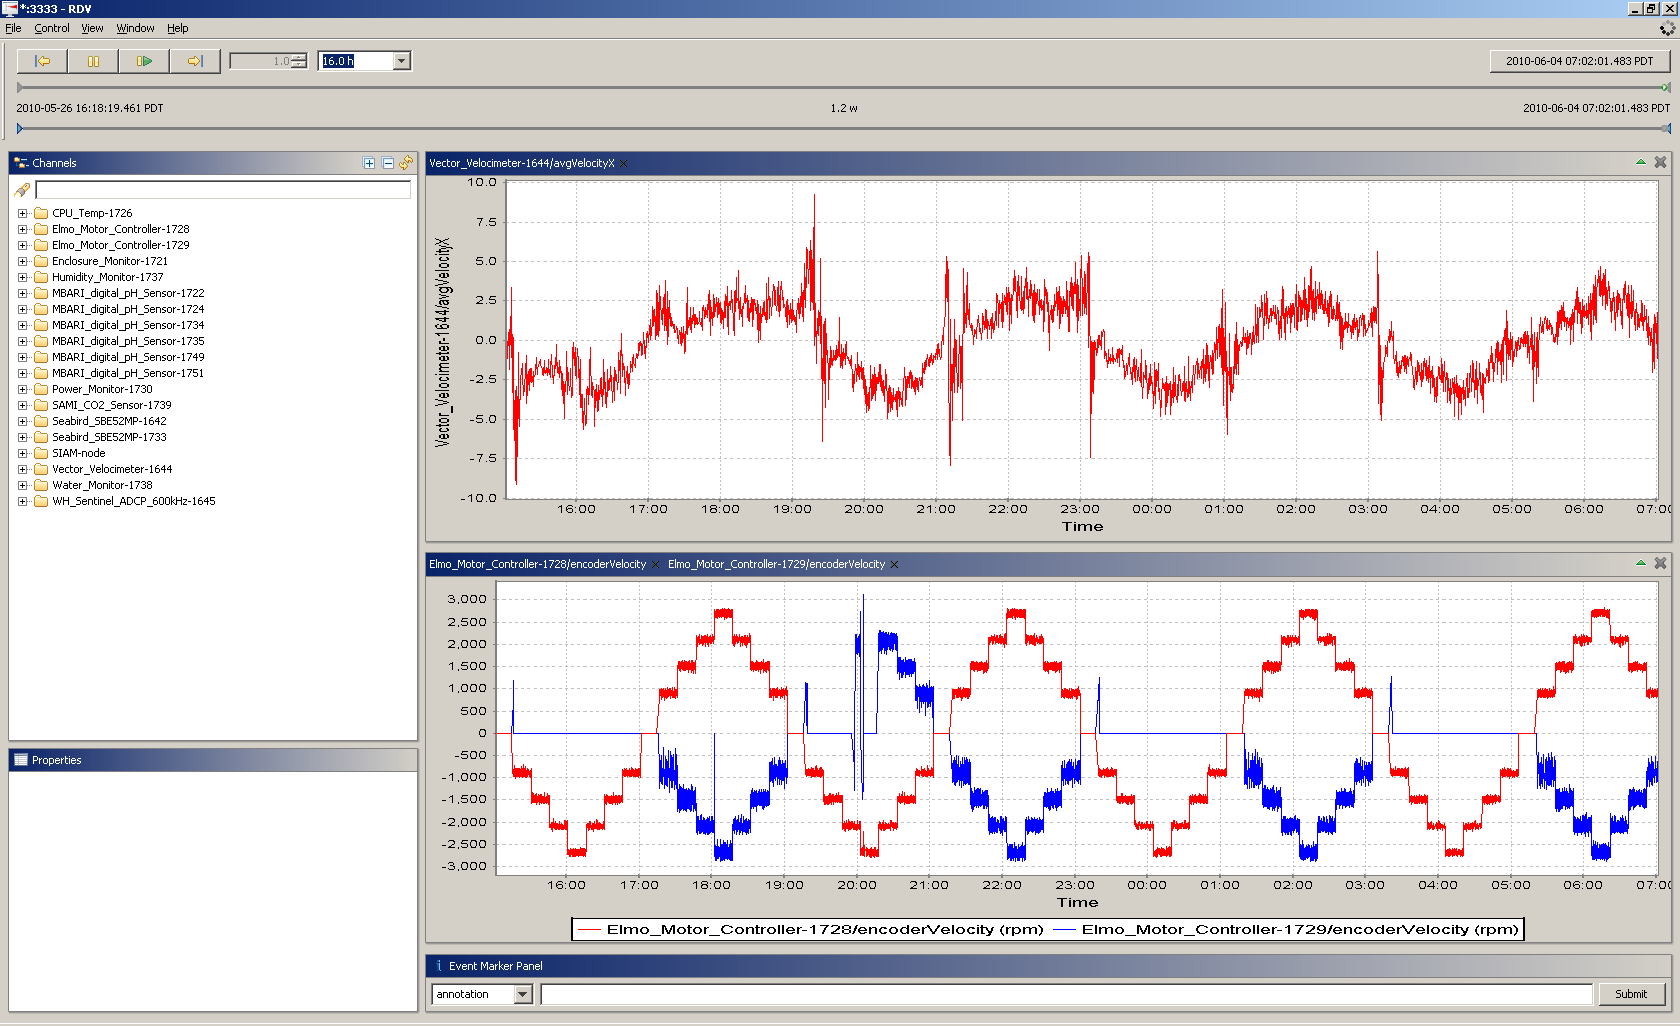Remove the Elmo_Motor_Controller-1728/encoderVelocity channel
The width and height of the screenshot is (1680, 1026).
[x=656, y=564]
